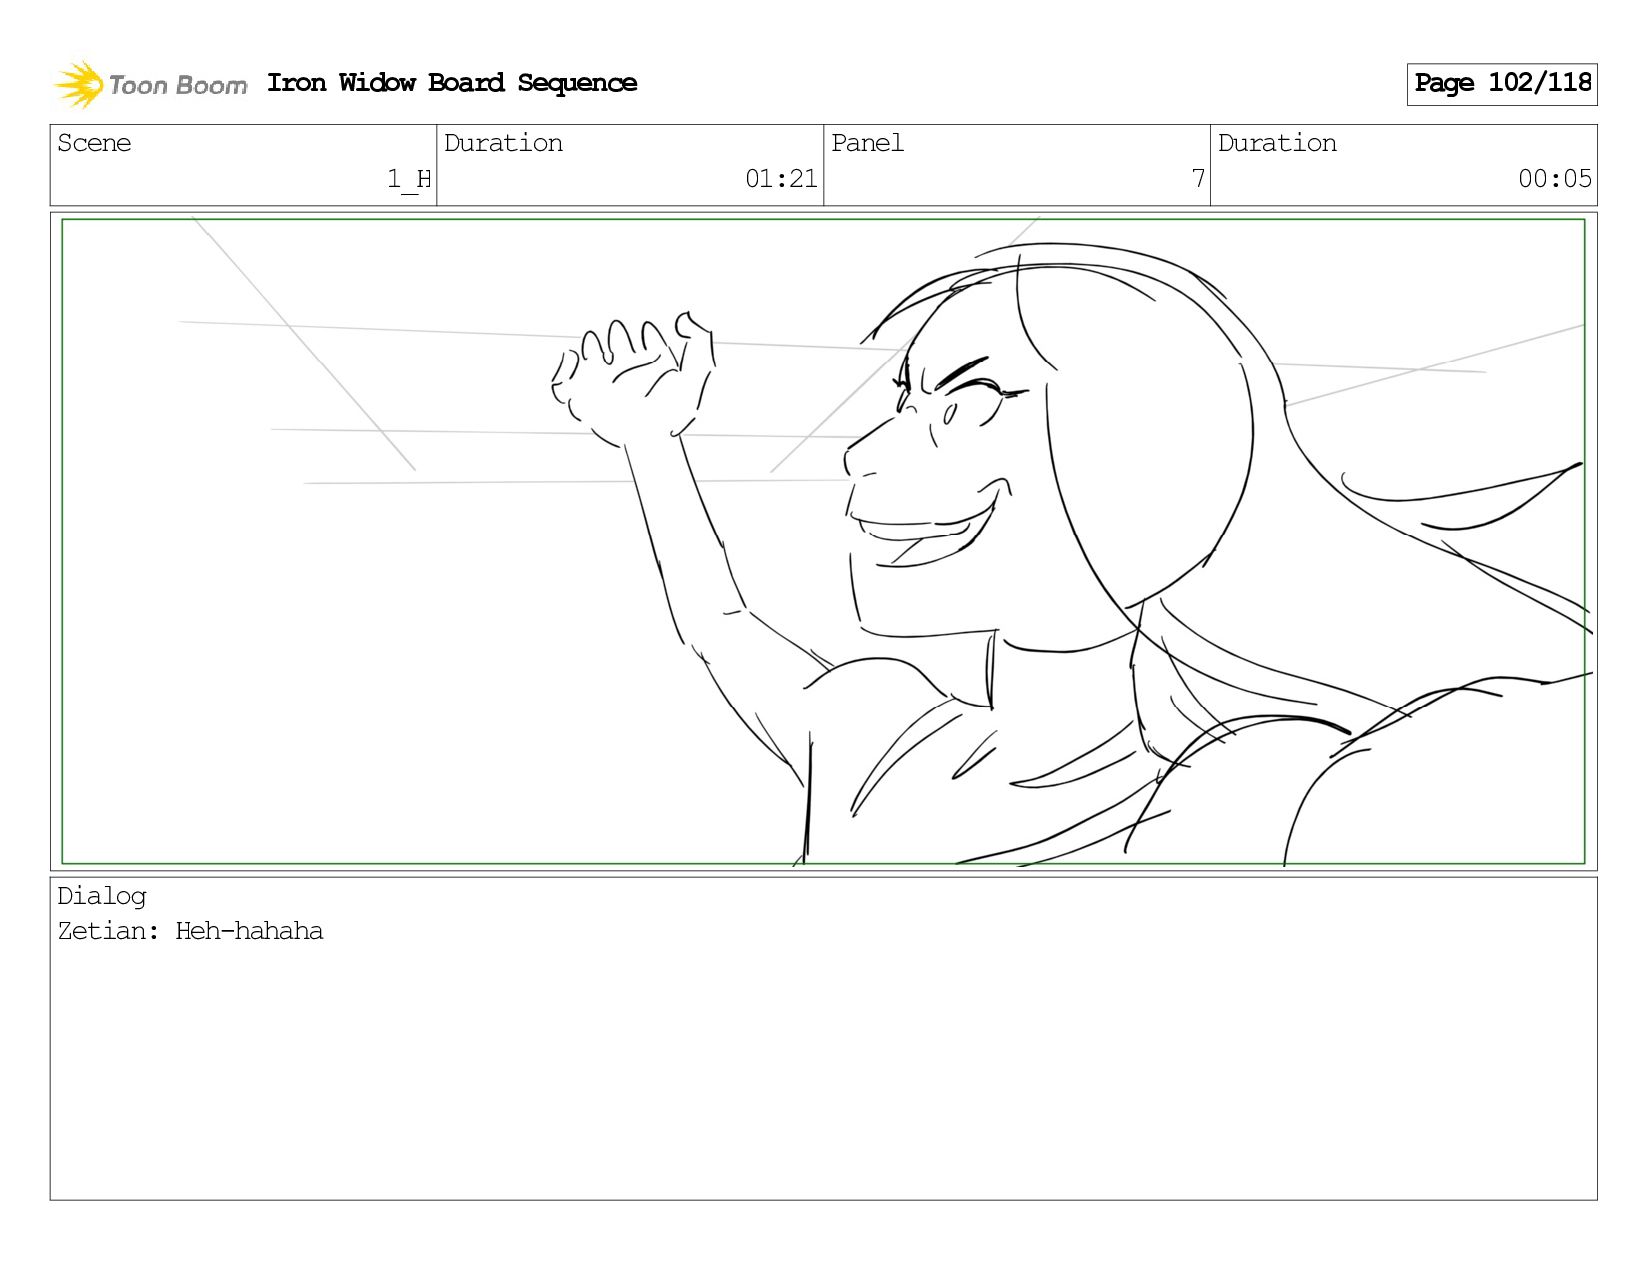
Task: Click the 'Scene' header label
Action: click(x=94, y=143)
